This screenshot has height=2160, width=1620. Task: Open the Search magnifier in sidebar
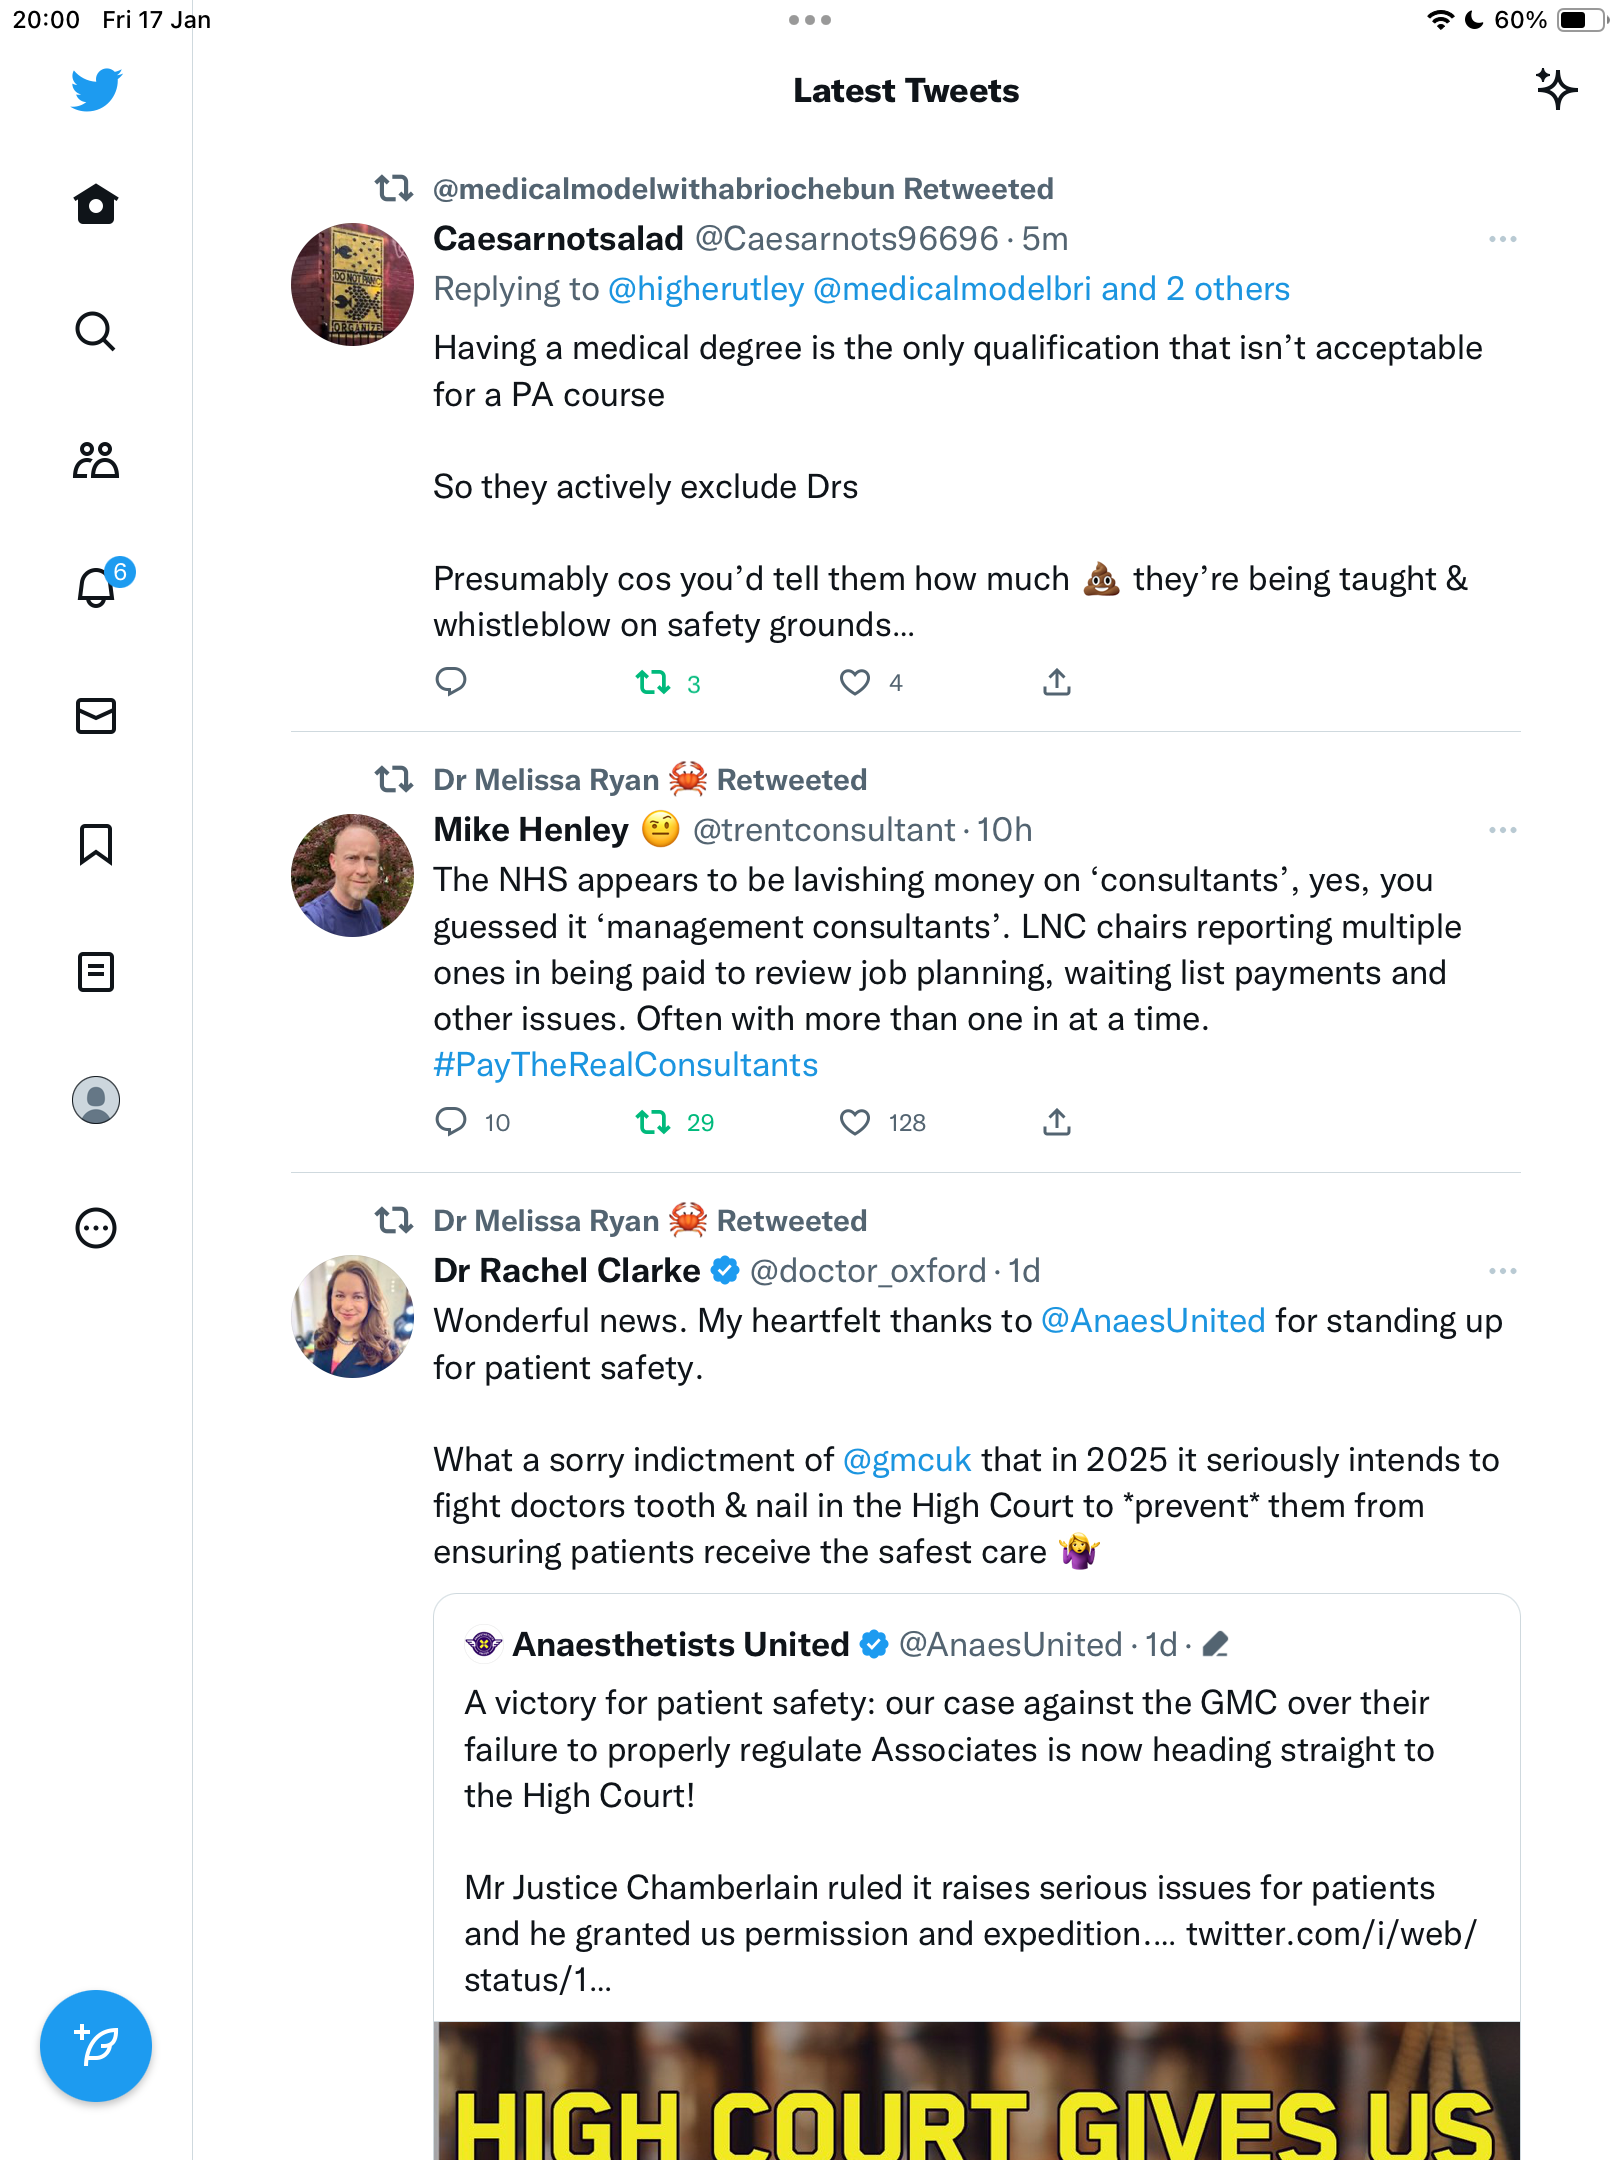point(96,331)
